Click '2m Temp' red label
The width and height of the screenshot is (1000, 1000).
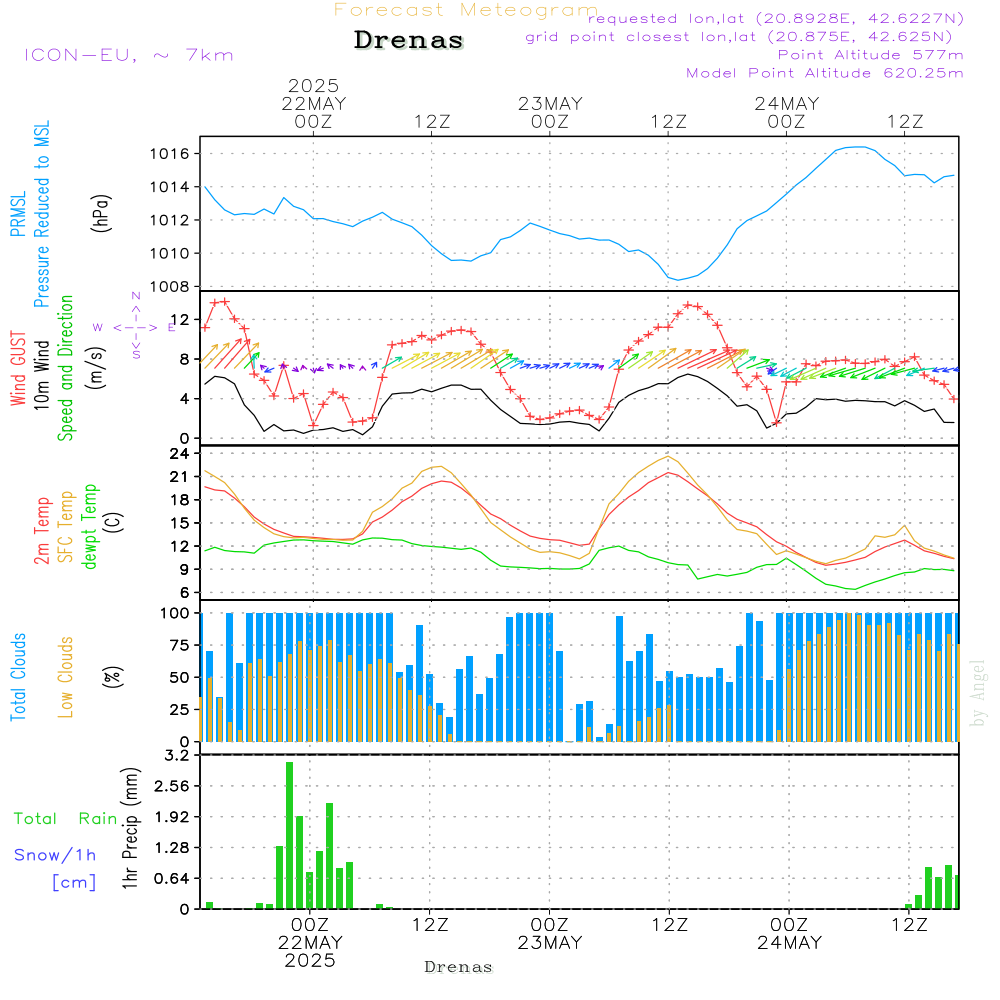[x=41, y=531]
